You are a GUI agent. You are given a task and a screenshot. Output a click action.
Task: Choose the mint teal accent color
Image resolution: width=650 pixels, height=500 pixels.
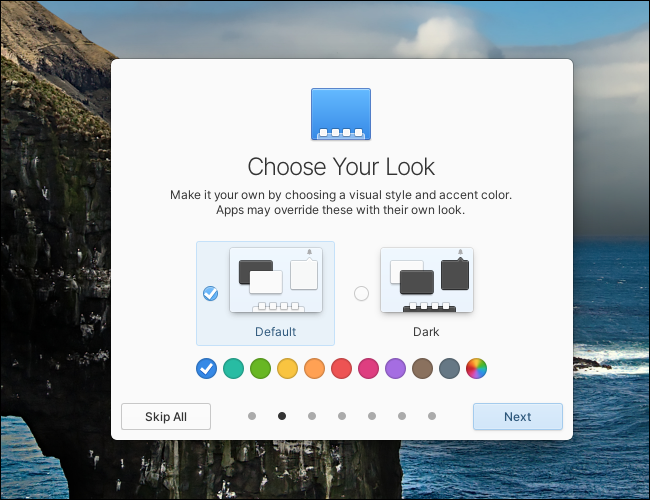(x=233, y=368)
